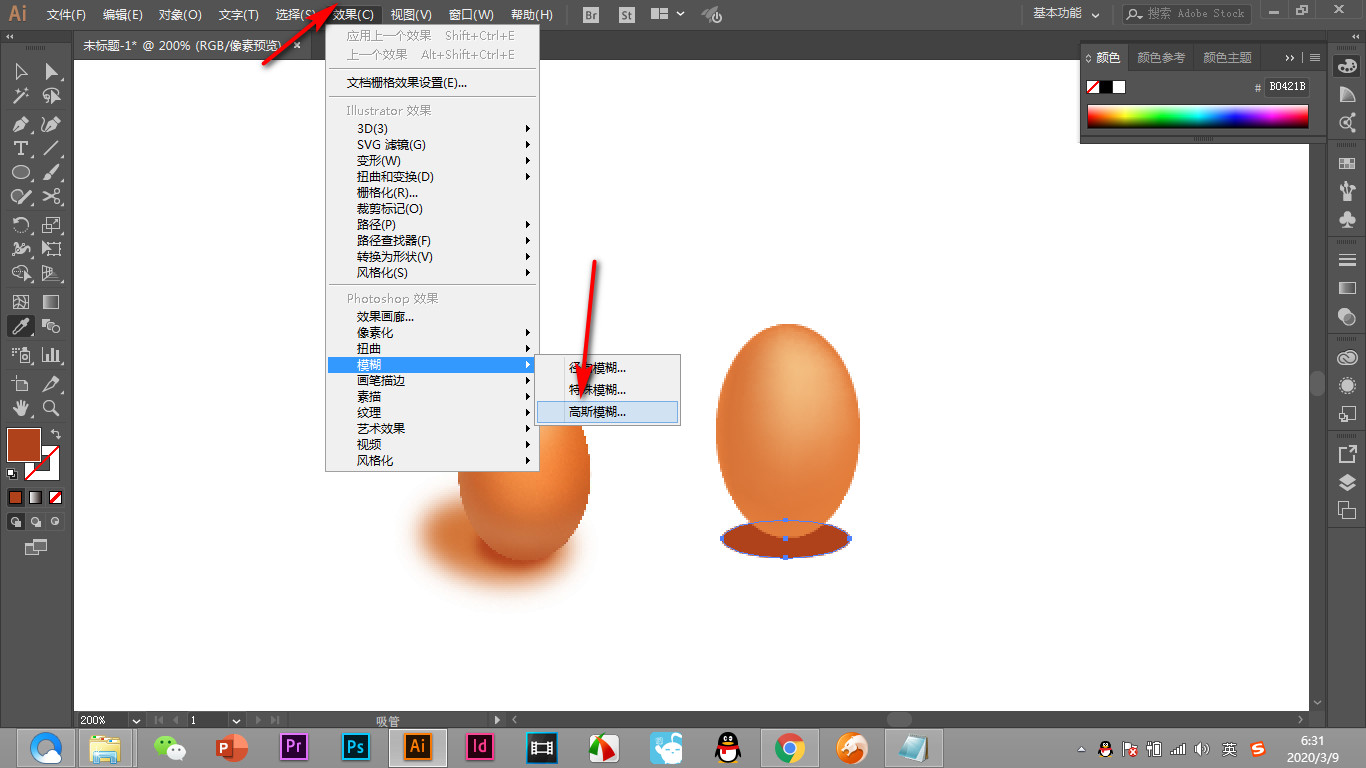Open the 基本功能 workspace dropdown
The height and width of the screenshot is (768, 1366).
pyautogui.click(x=1066, y=14)
